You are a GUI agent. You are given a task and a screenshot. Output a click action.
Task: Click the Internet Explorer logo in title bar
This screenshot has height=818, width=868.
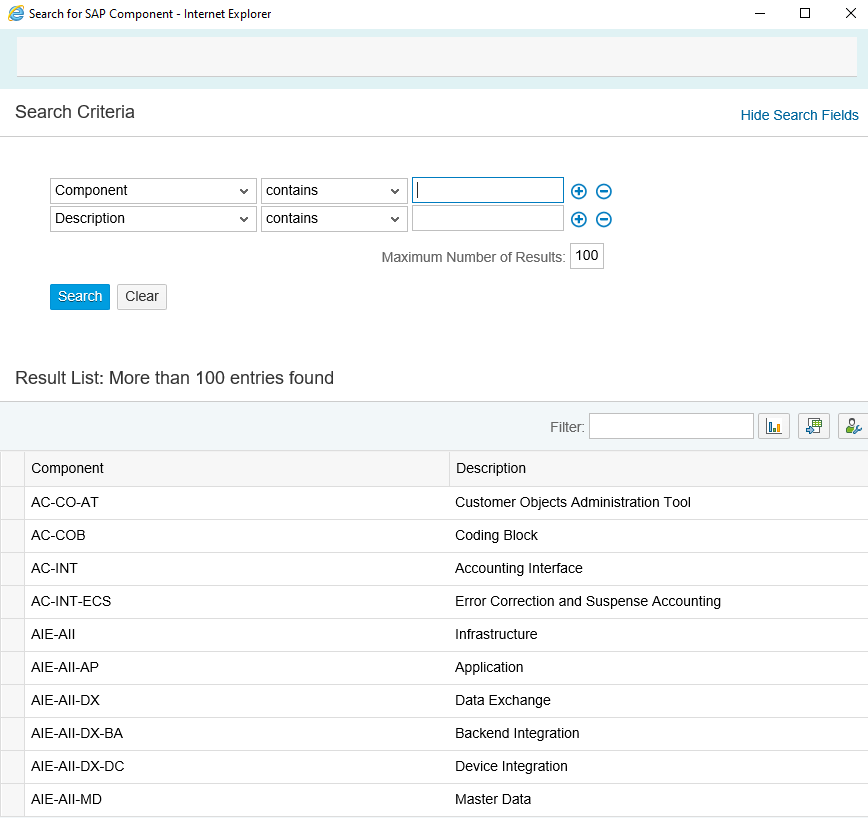tap(16, 13)
